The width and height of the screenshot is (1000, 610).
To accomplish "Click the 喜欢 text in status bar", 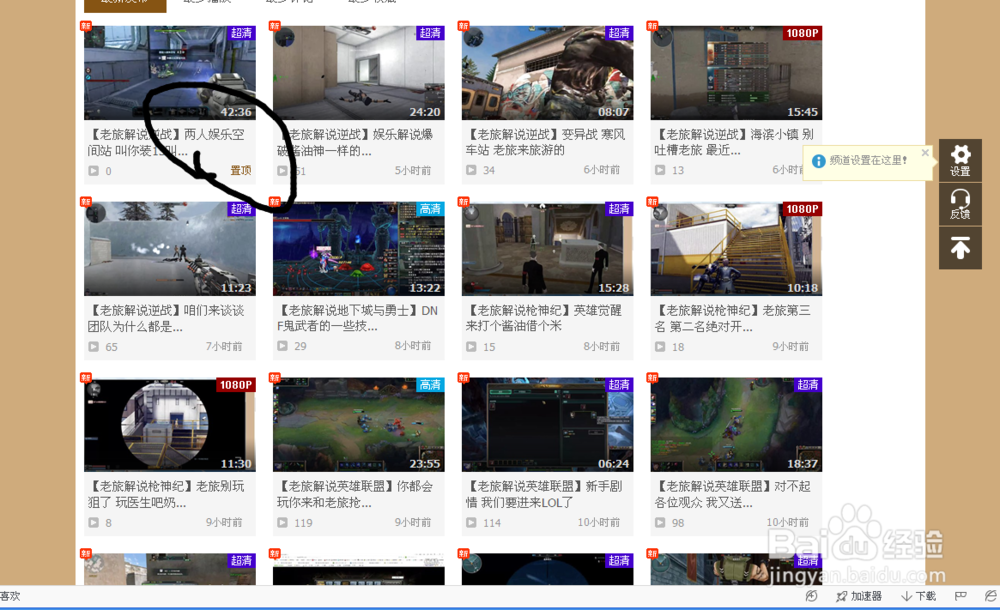I will (x=10, y=596).
